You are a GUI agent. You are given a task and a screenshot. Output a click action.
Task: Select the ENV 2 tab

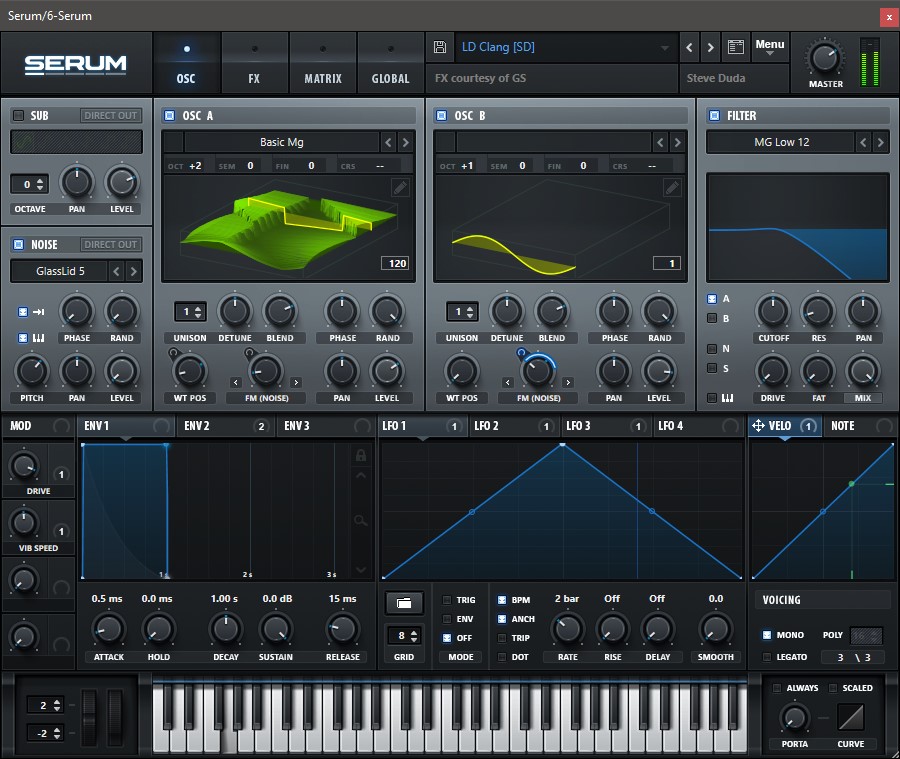[226, 425]
